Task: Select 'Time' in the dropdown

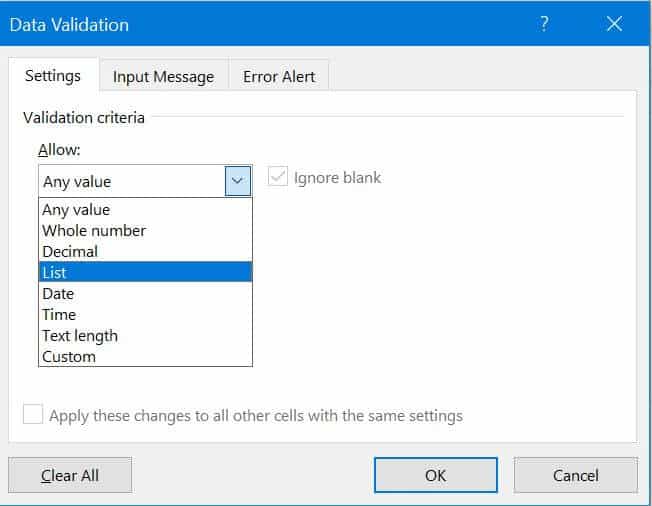Action: click(x=59, y=315)
